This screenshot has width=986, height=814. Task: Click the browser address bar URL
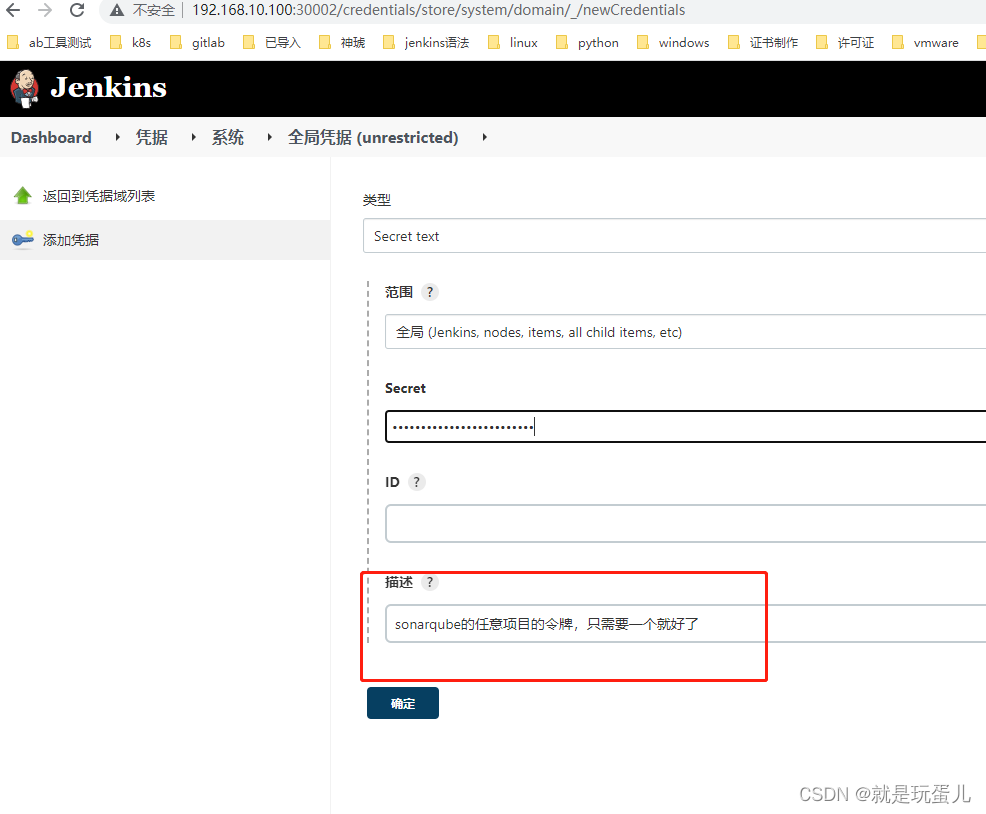point(438,10)
